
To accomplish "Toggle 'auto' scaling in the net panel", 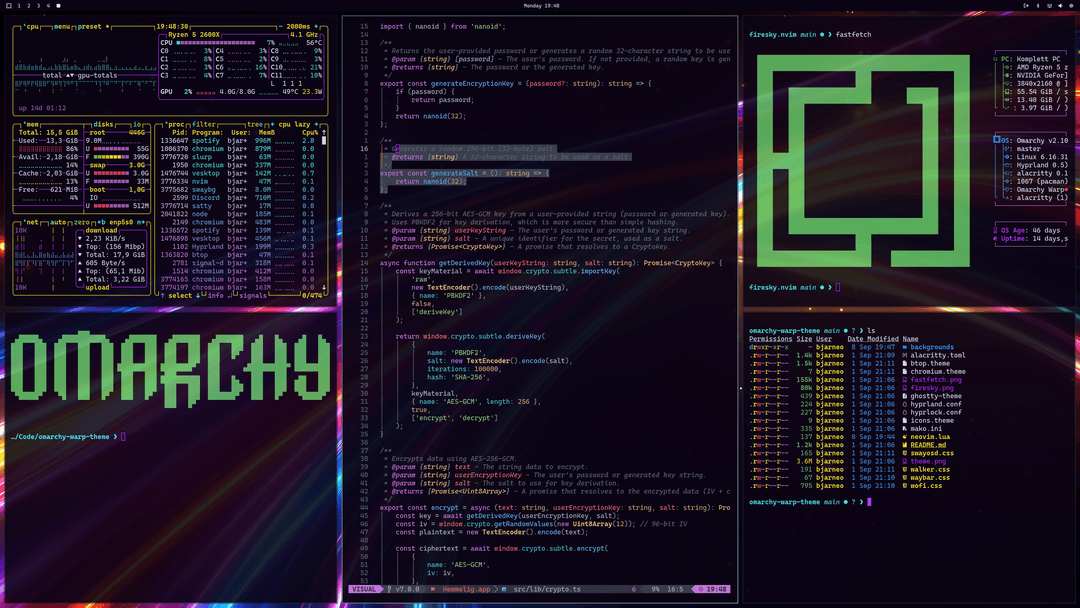I will 59,222.
